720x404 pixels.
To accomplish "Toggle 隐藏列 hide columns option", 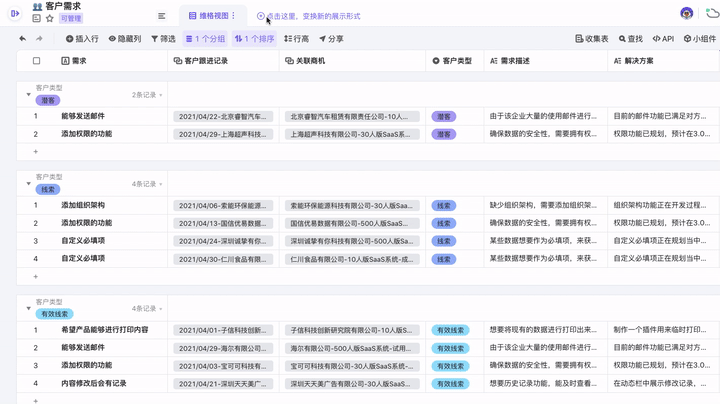I will point(124,39).
